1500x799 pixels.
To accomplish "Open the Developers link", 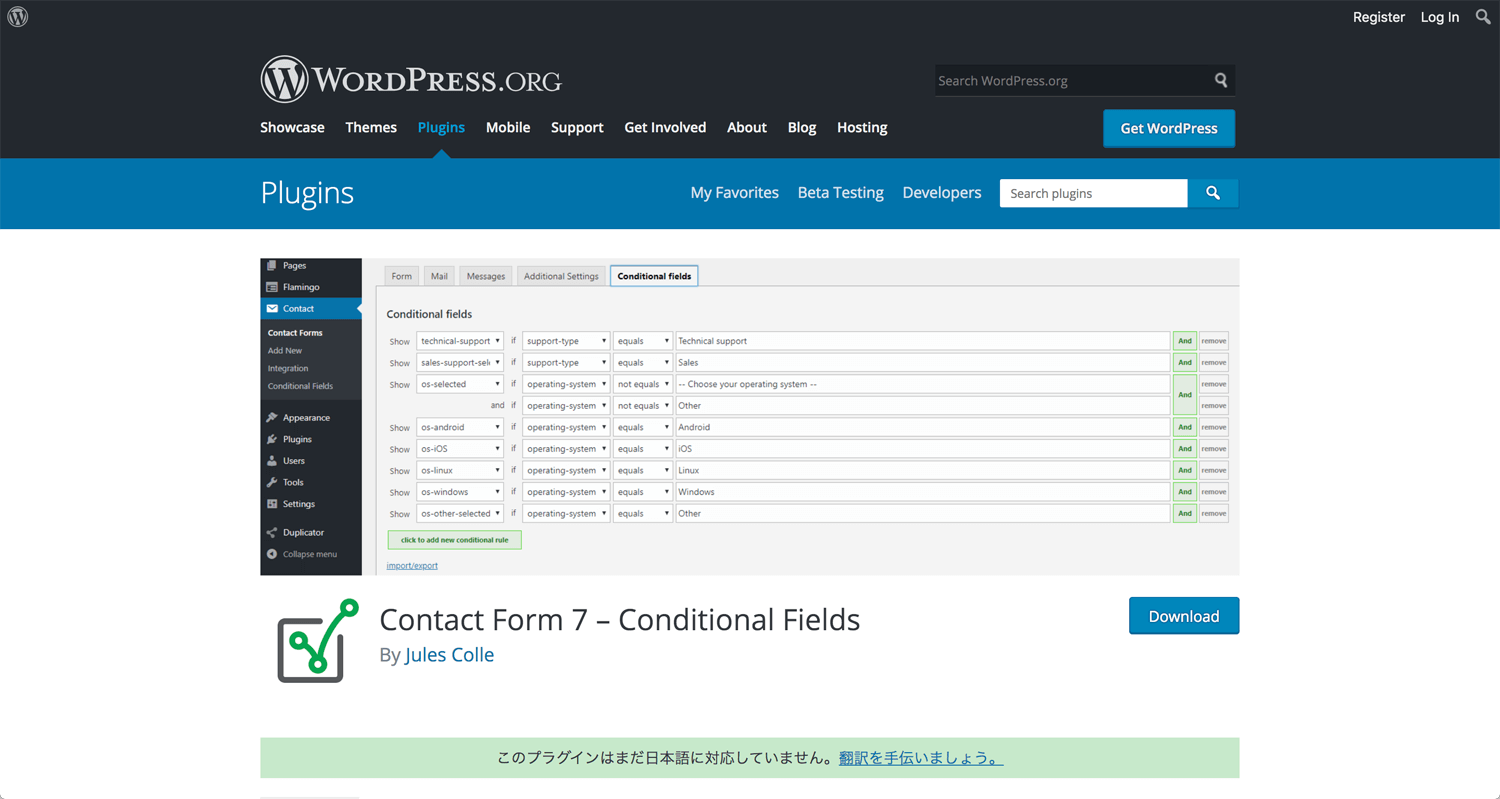I will (942, 193).
